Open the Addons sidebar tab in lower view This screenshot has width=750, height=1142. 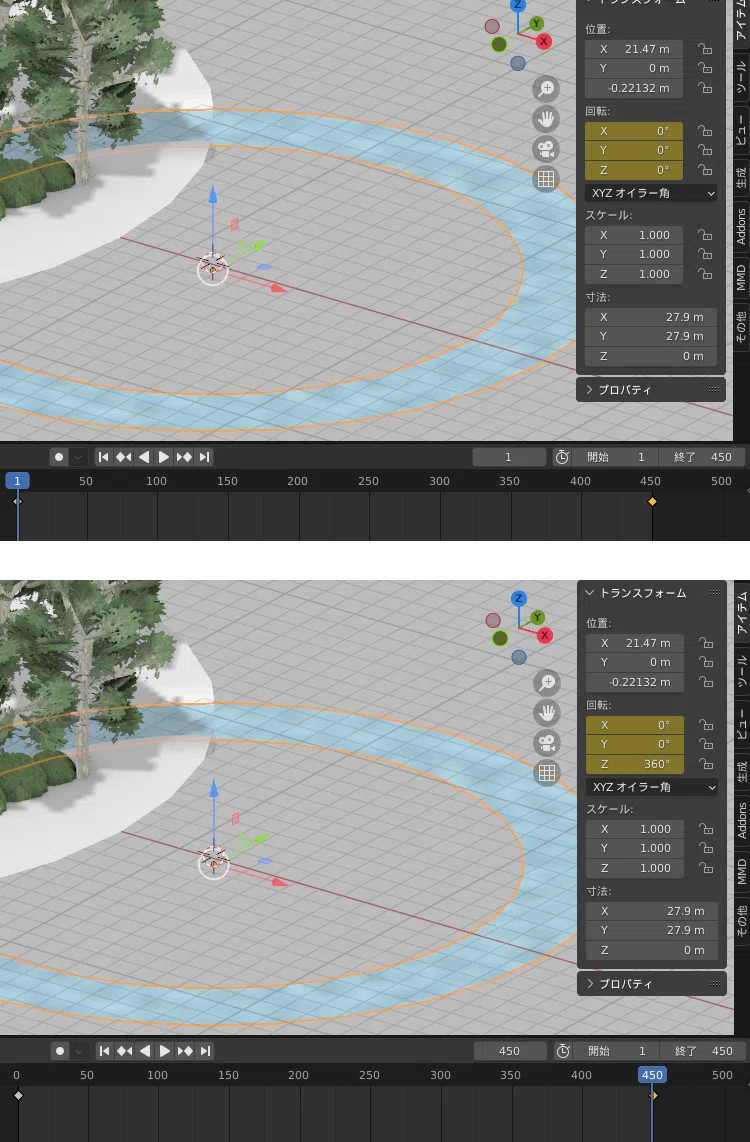[x=741, y=820]
